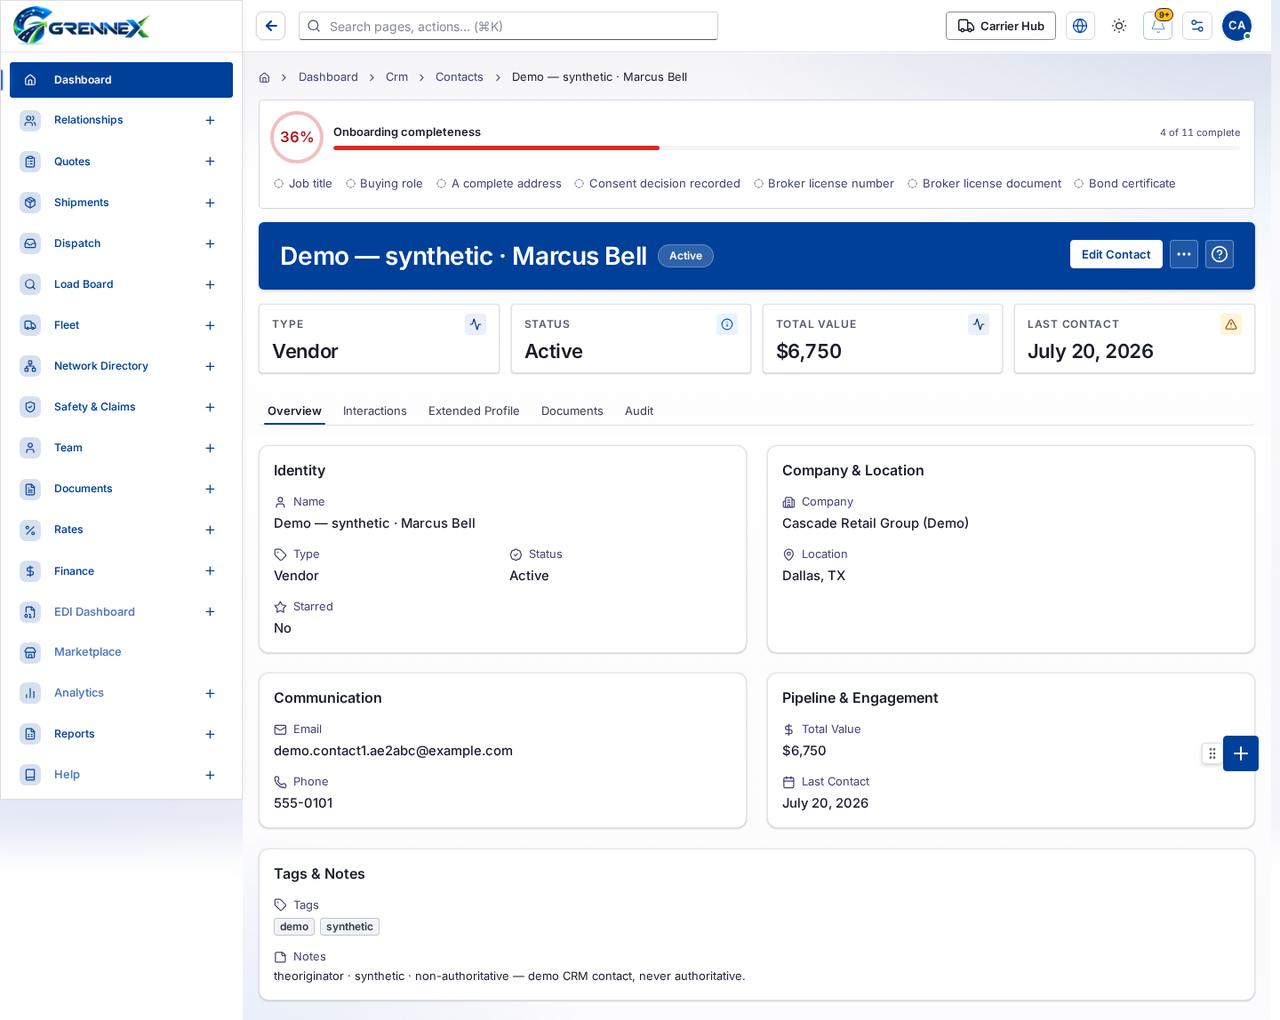
Task: Click the Edit Contact button
Action: pos(1116,254)
